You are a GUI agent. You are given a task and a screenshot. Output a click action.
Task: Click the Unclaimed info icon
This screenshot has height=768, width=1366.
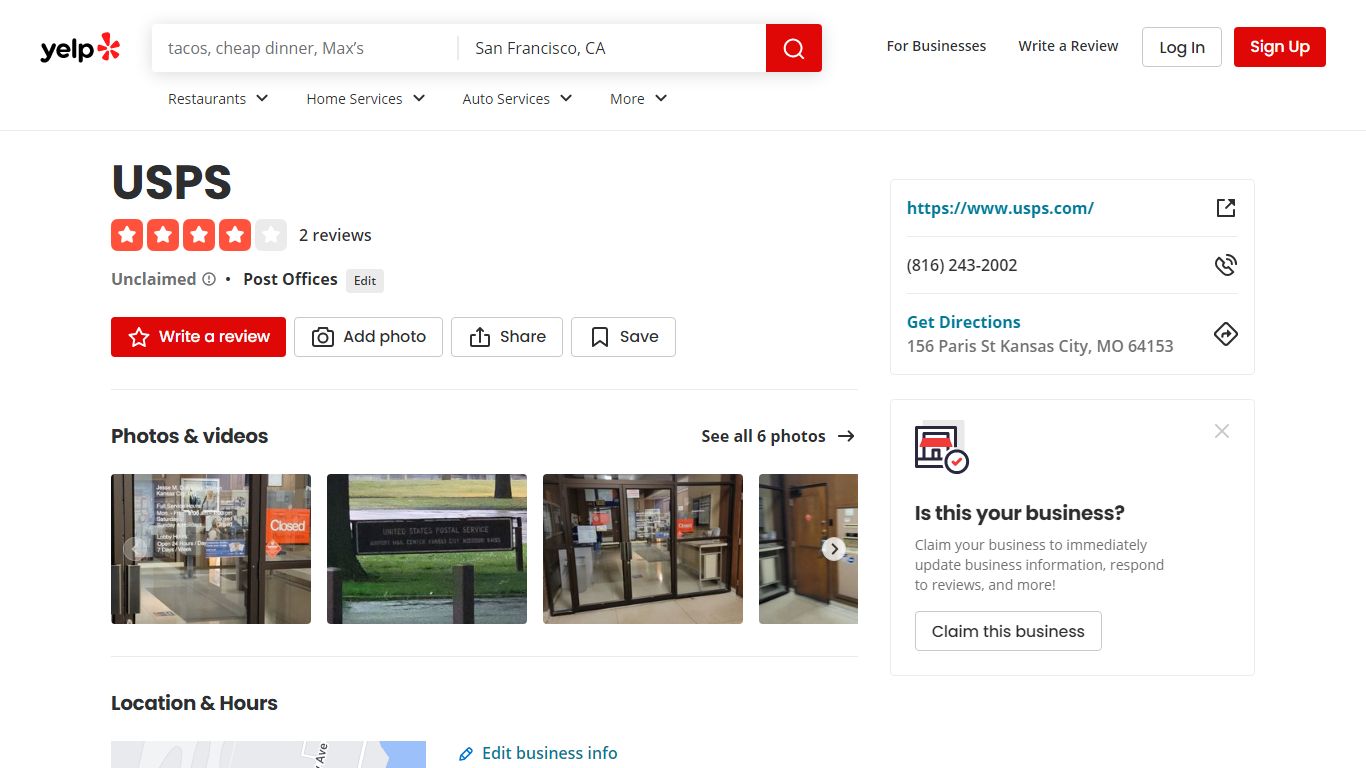click(x=209, y=279)
